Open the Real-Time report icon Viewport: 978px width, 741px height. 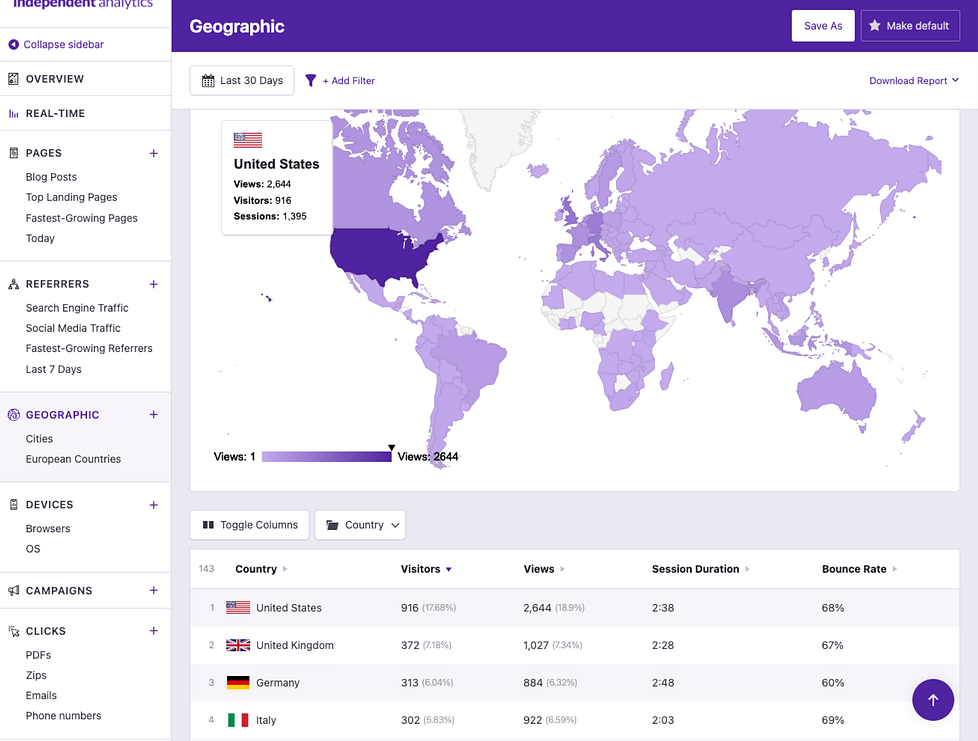pos(11,113)
